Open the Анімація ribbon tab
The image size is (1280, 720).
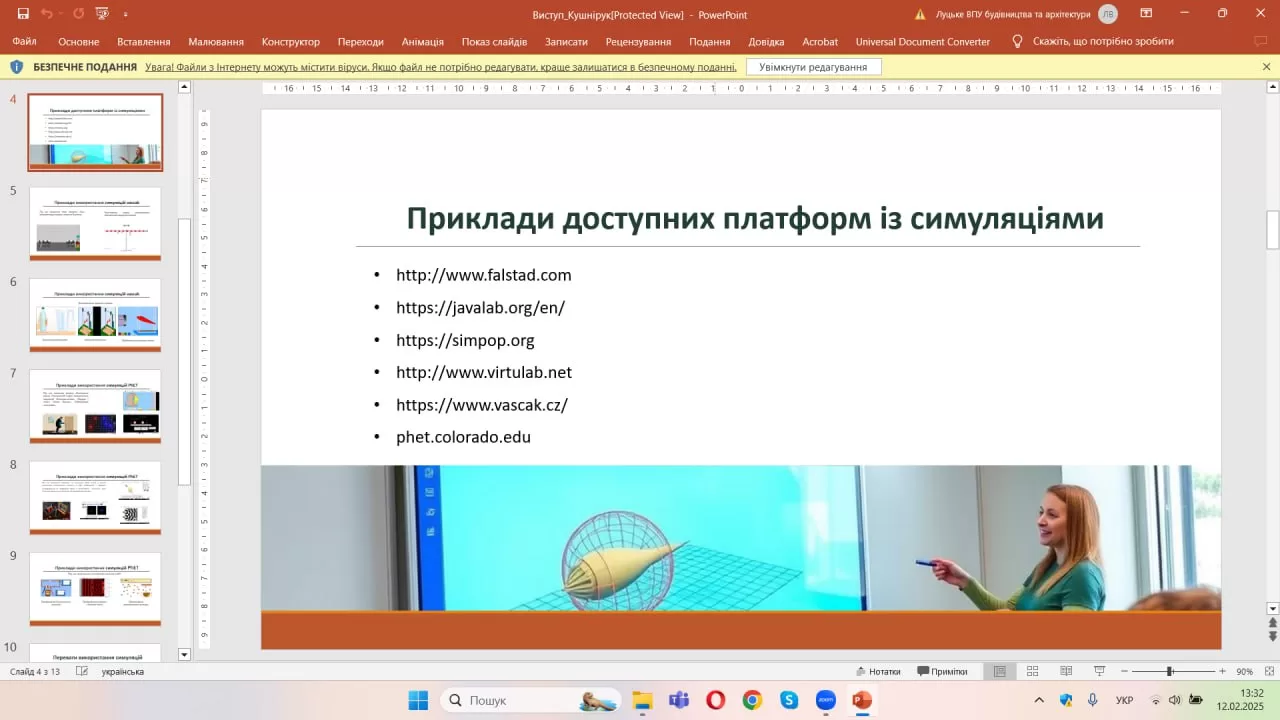point(422,42)
